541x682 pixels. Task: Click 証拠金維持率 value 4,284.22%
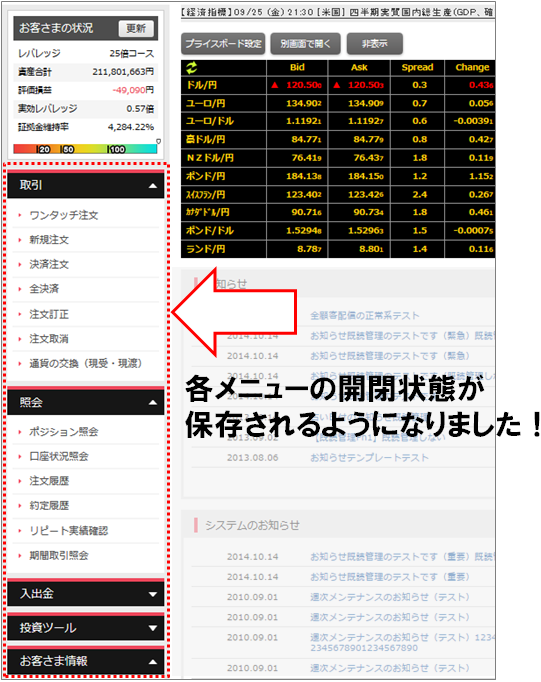click(131, 127)
